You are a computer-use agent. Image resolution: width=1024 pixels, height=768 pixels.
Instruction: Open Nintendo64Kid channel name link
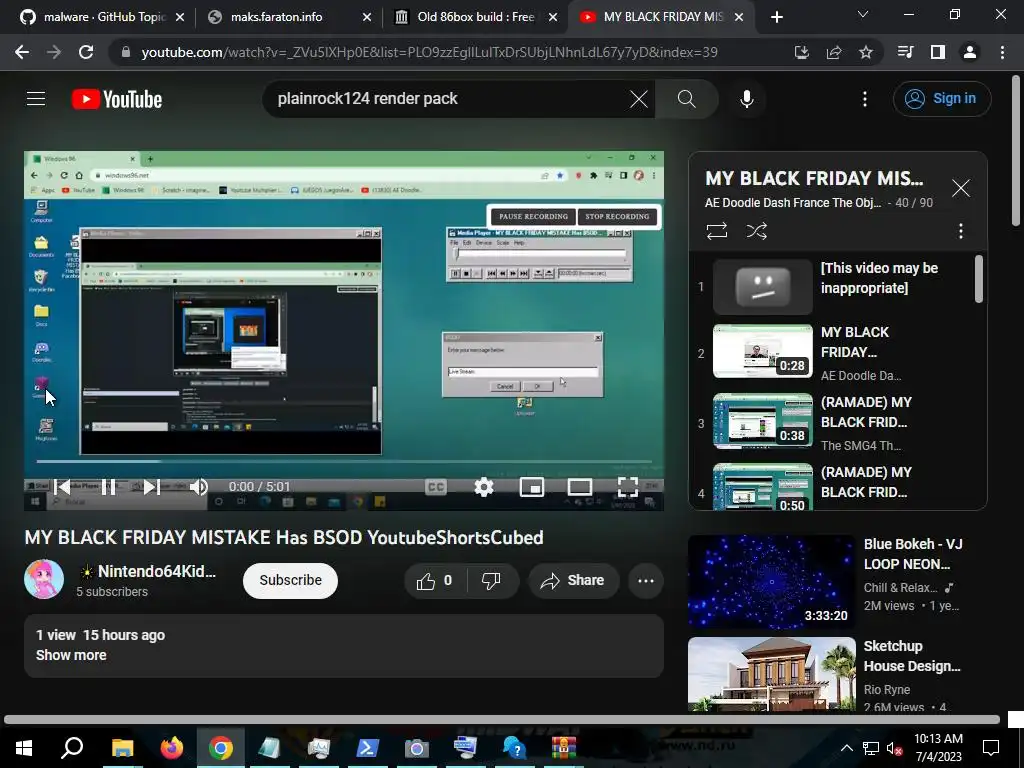(x=156, y=571)
